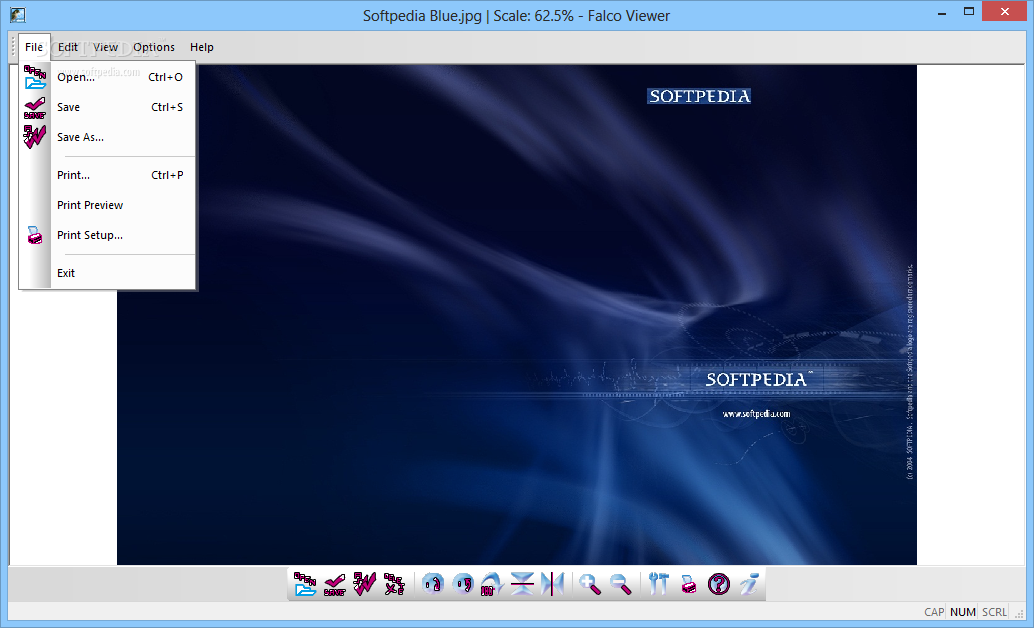Choose Save As... from the File menu
Image resolution: width=1034 pixels, height=628 pixels.
[107, 137]
